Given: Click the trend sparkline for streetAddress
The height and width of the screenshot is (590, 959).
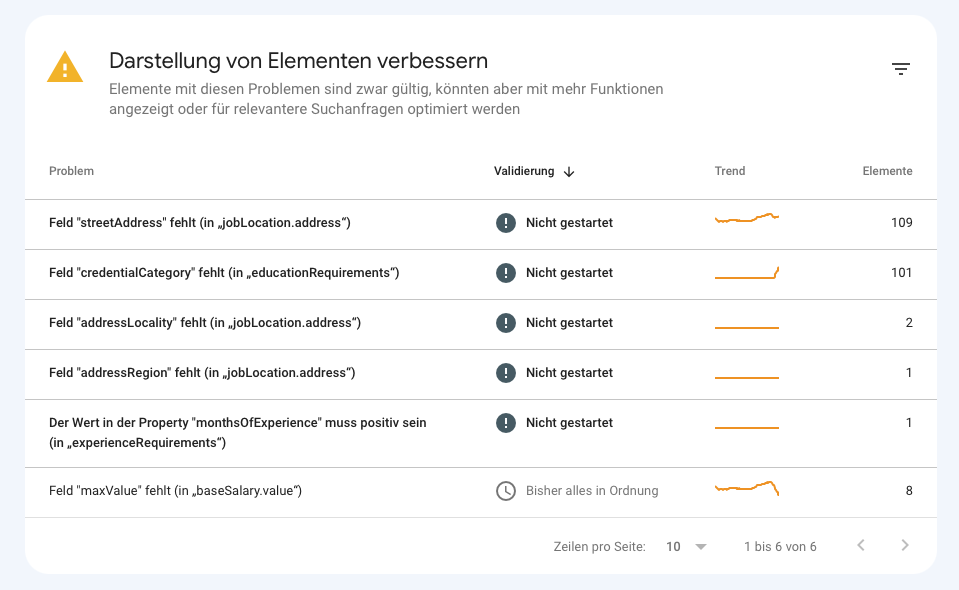Looking at the screenshot, I should (x=747, y=219).
